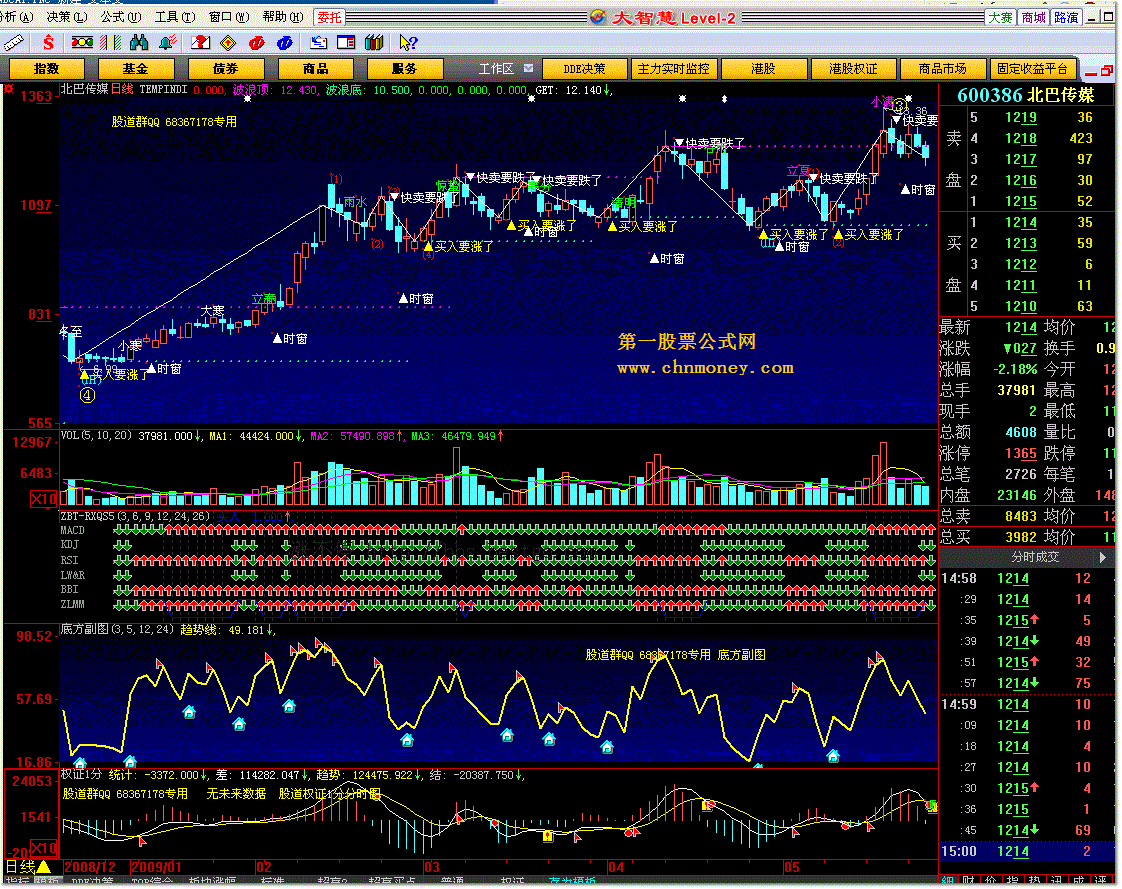Expand the 工作区 dropdown arrow

click(x=528, y=69)
